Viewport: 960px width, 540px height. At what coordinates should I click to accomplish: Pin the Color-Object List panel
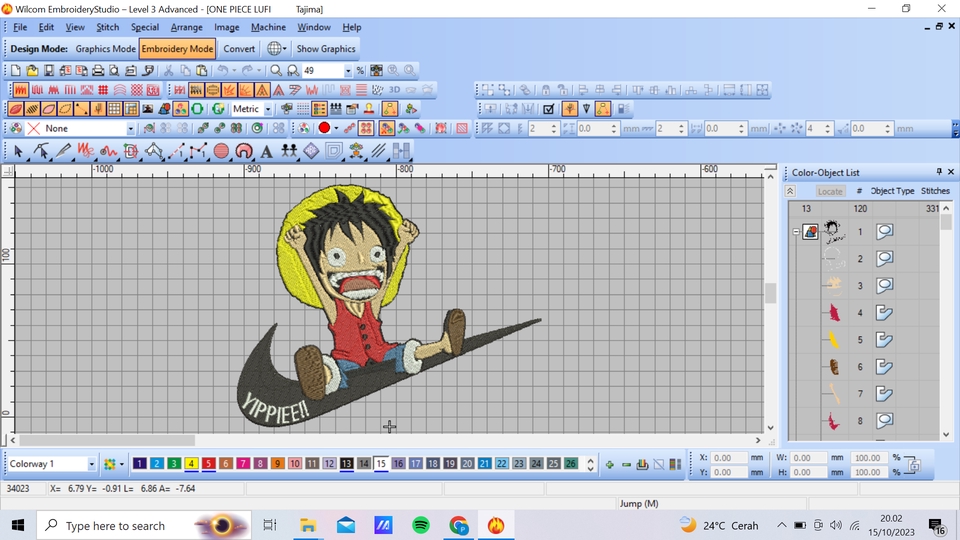pos(939,172)
